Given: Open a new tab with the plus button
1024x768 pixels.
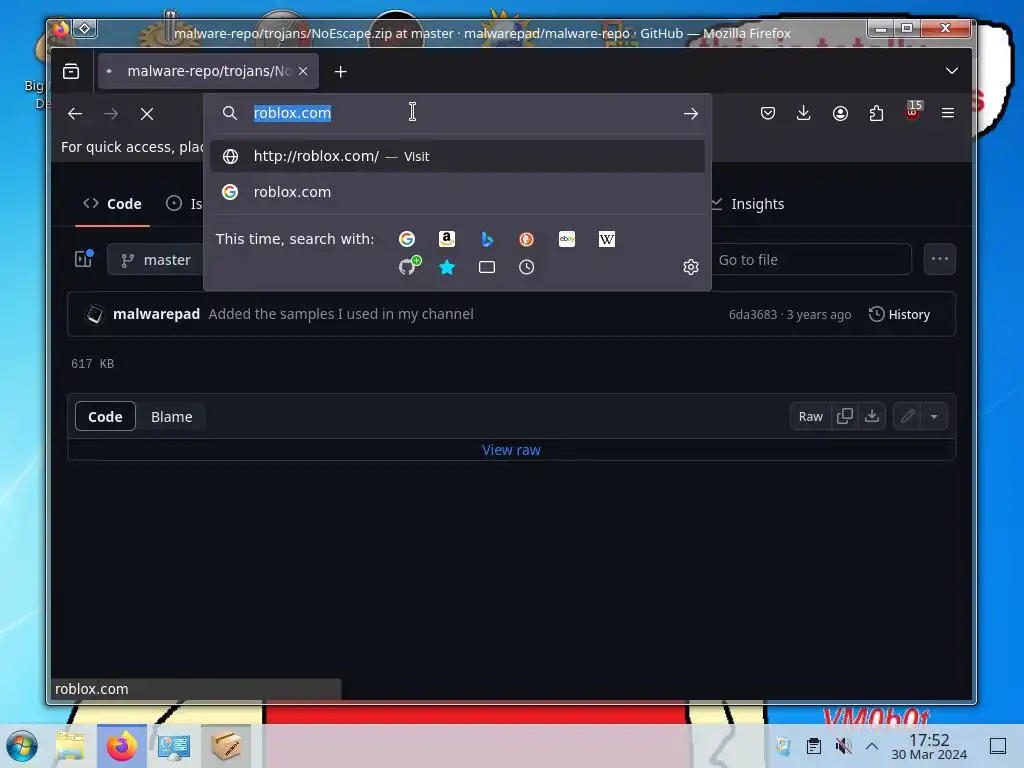Looking at the screenshot, I should 340,71.
